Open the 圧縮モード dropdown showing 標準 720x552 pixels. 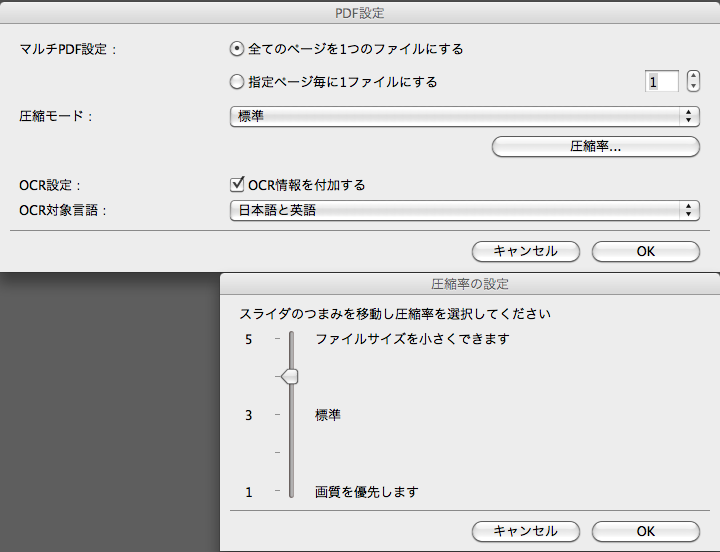[x=465, y=116]
